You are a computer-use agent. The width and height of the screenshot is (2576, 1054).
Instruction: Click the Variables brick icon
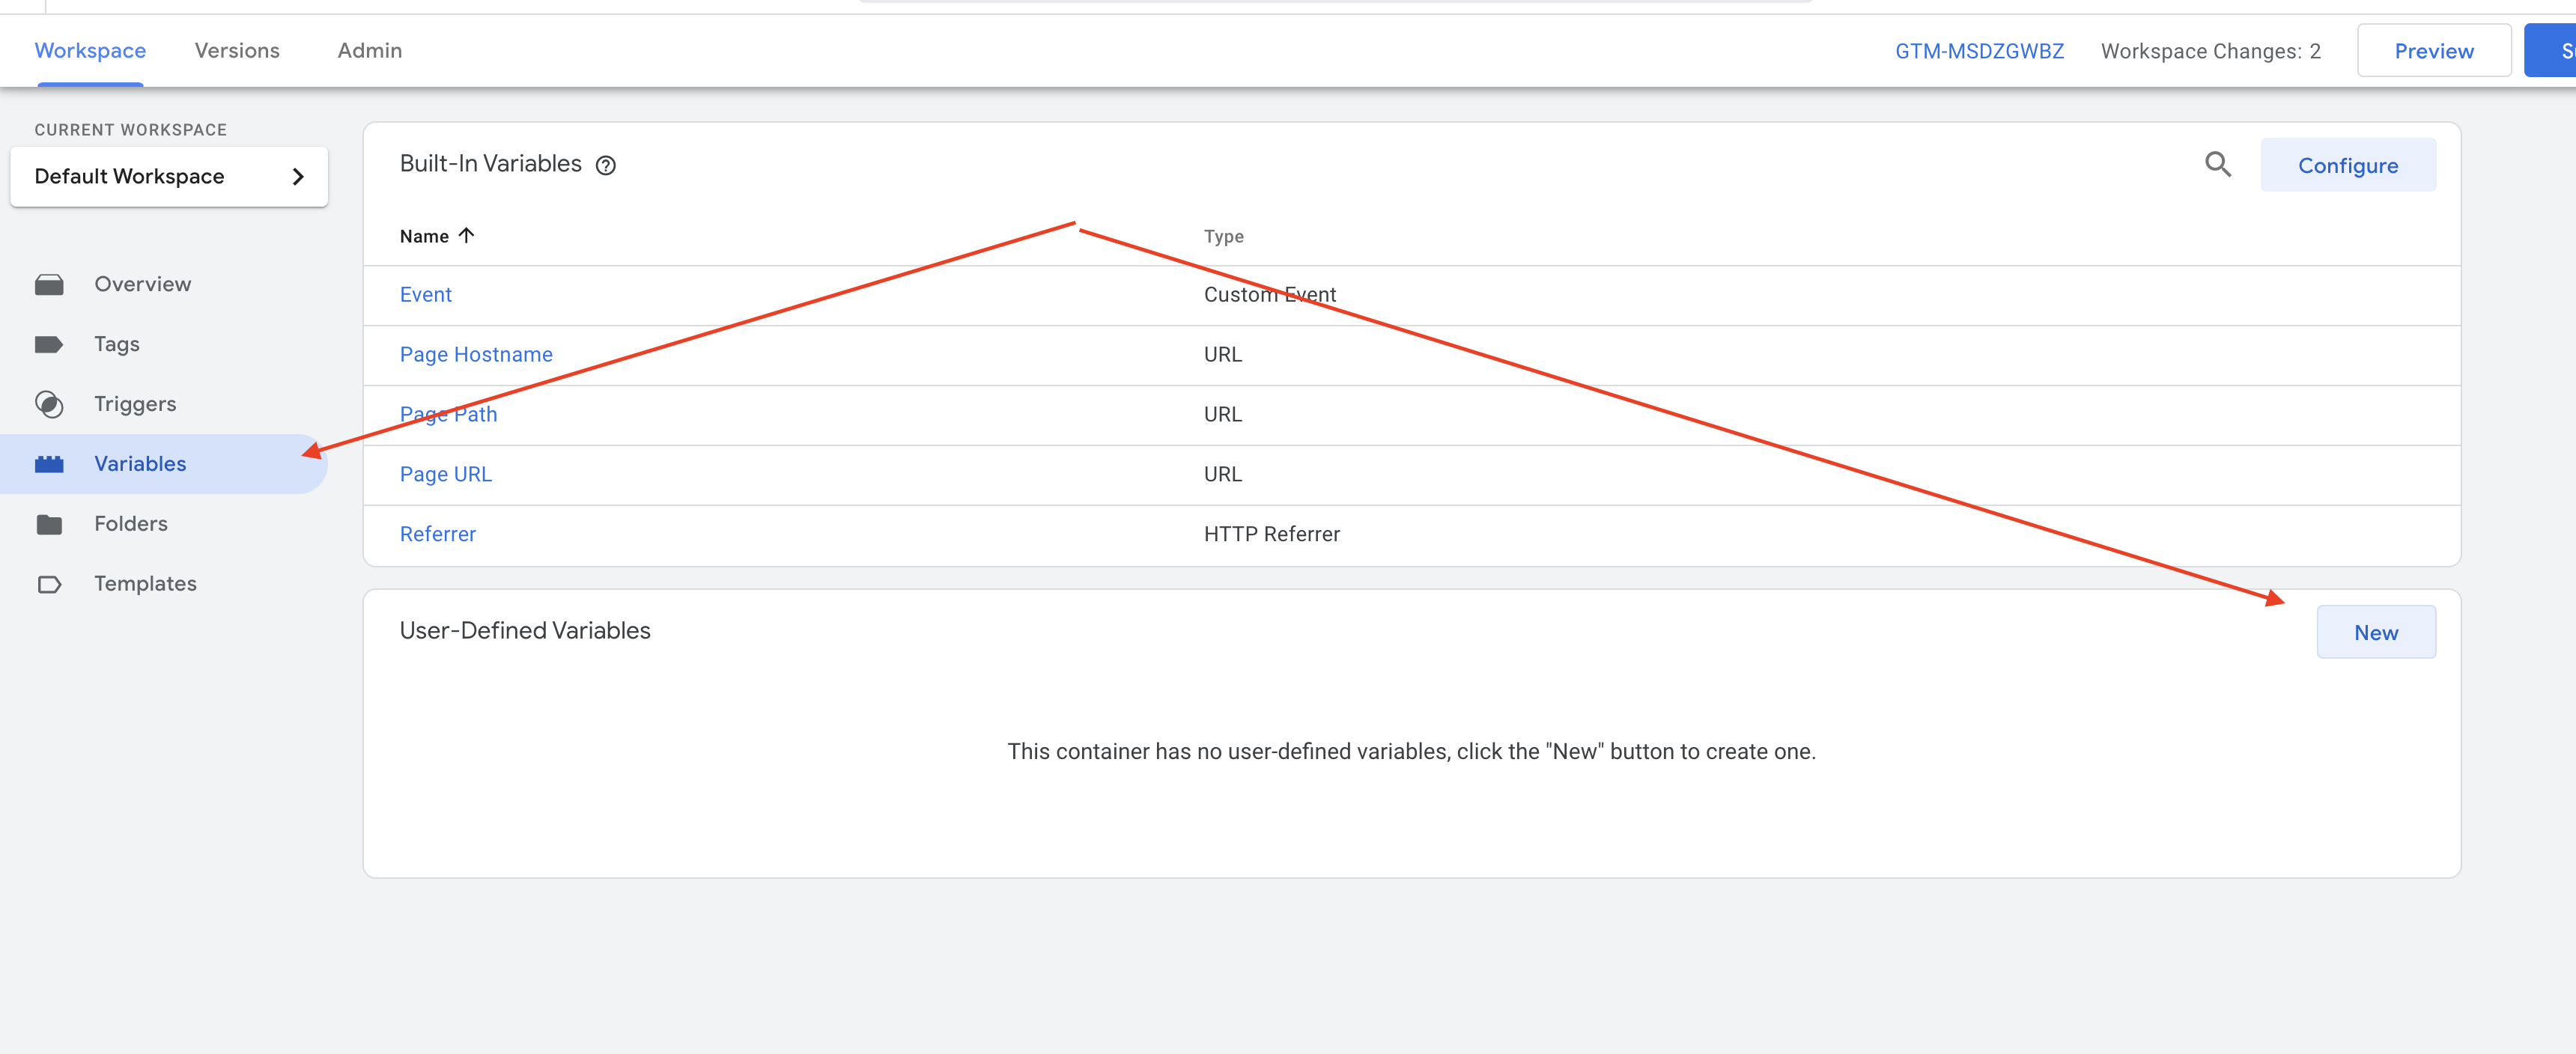49,464
